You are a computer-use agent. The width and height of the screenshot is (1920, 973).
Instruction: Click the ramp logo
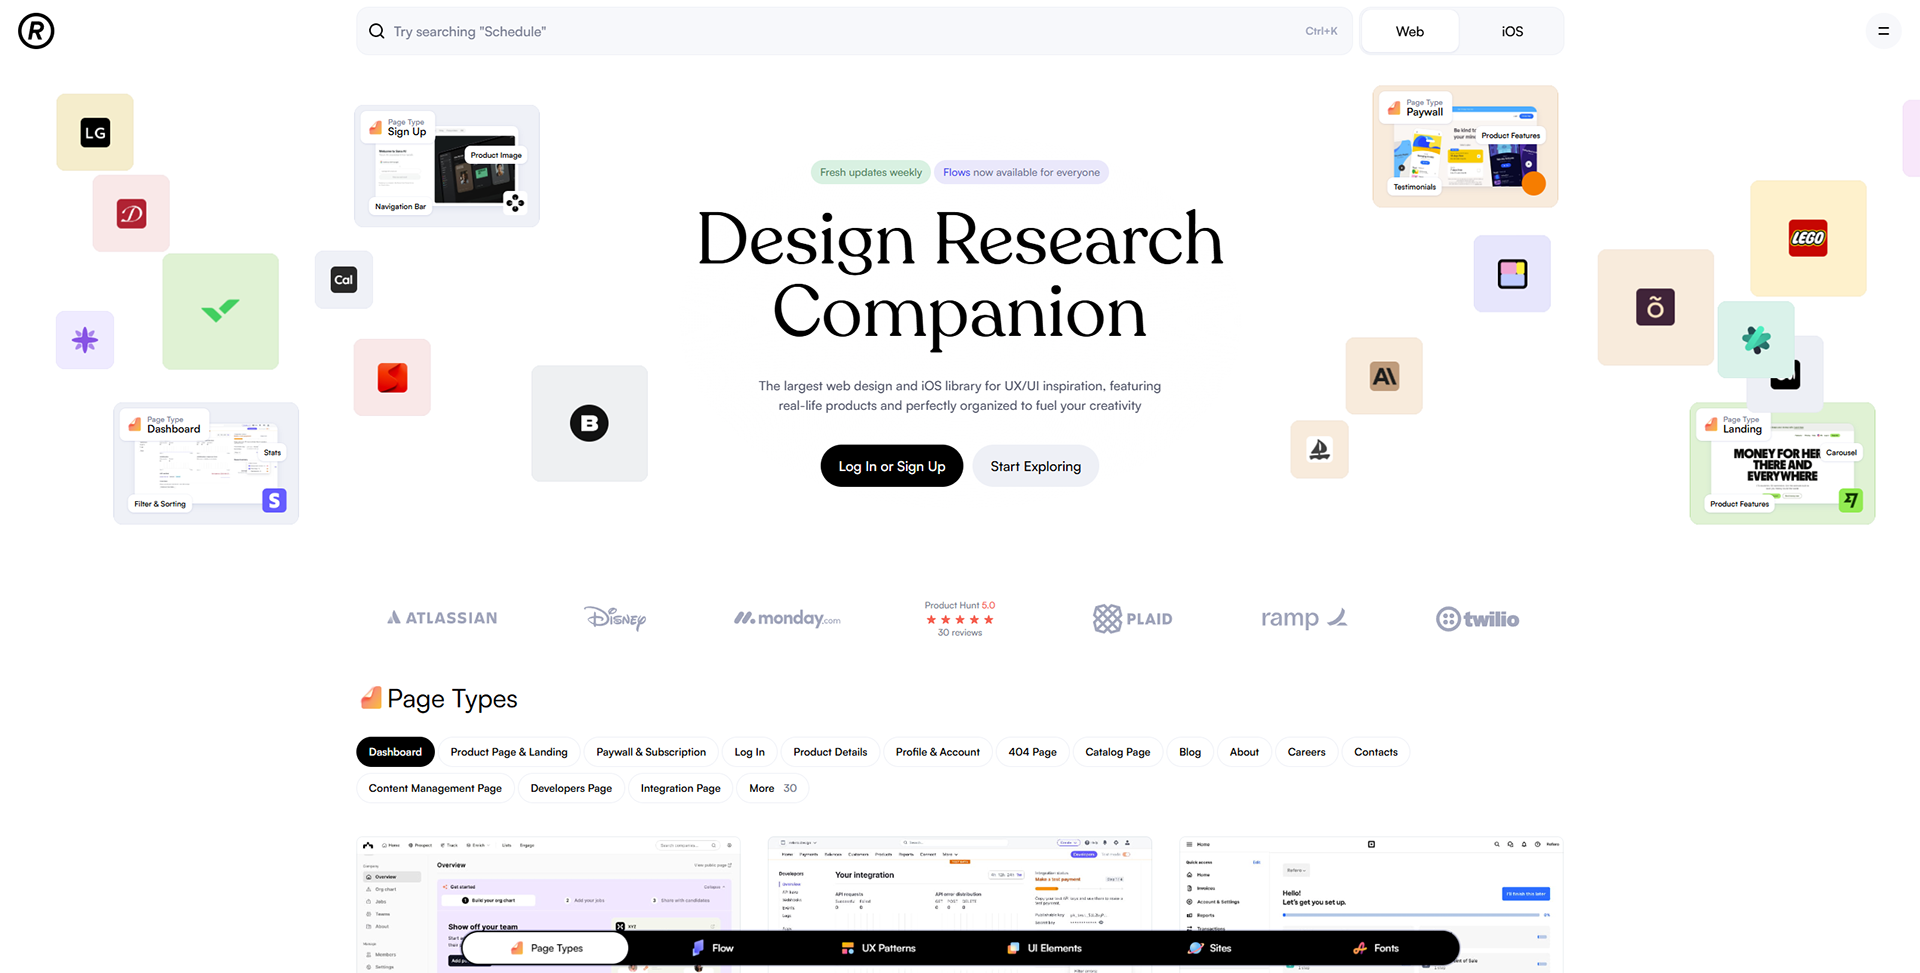(1304, 618)
